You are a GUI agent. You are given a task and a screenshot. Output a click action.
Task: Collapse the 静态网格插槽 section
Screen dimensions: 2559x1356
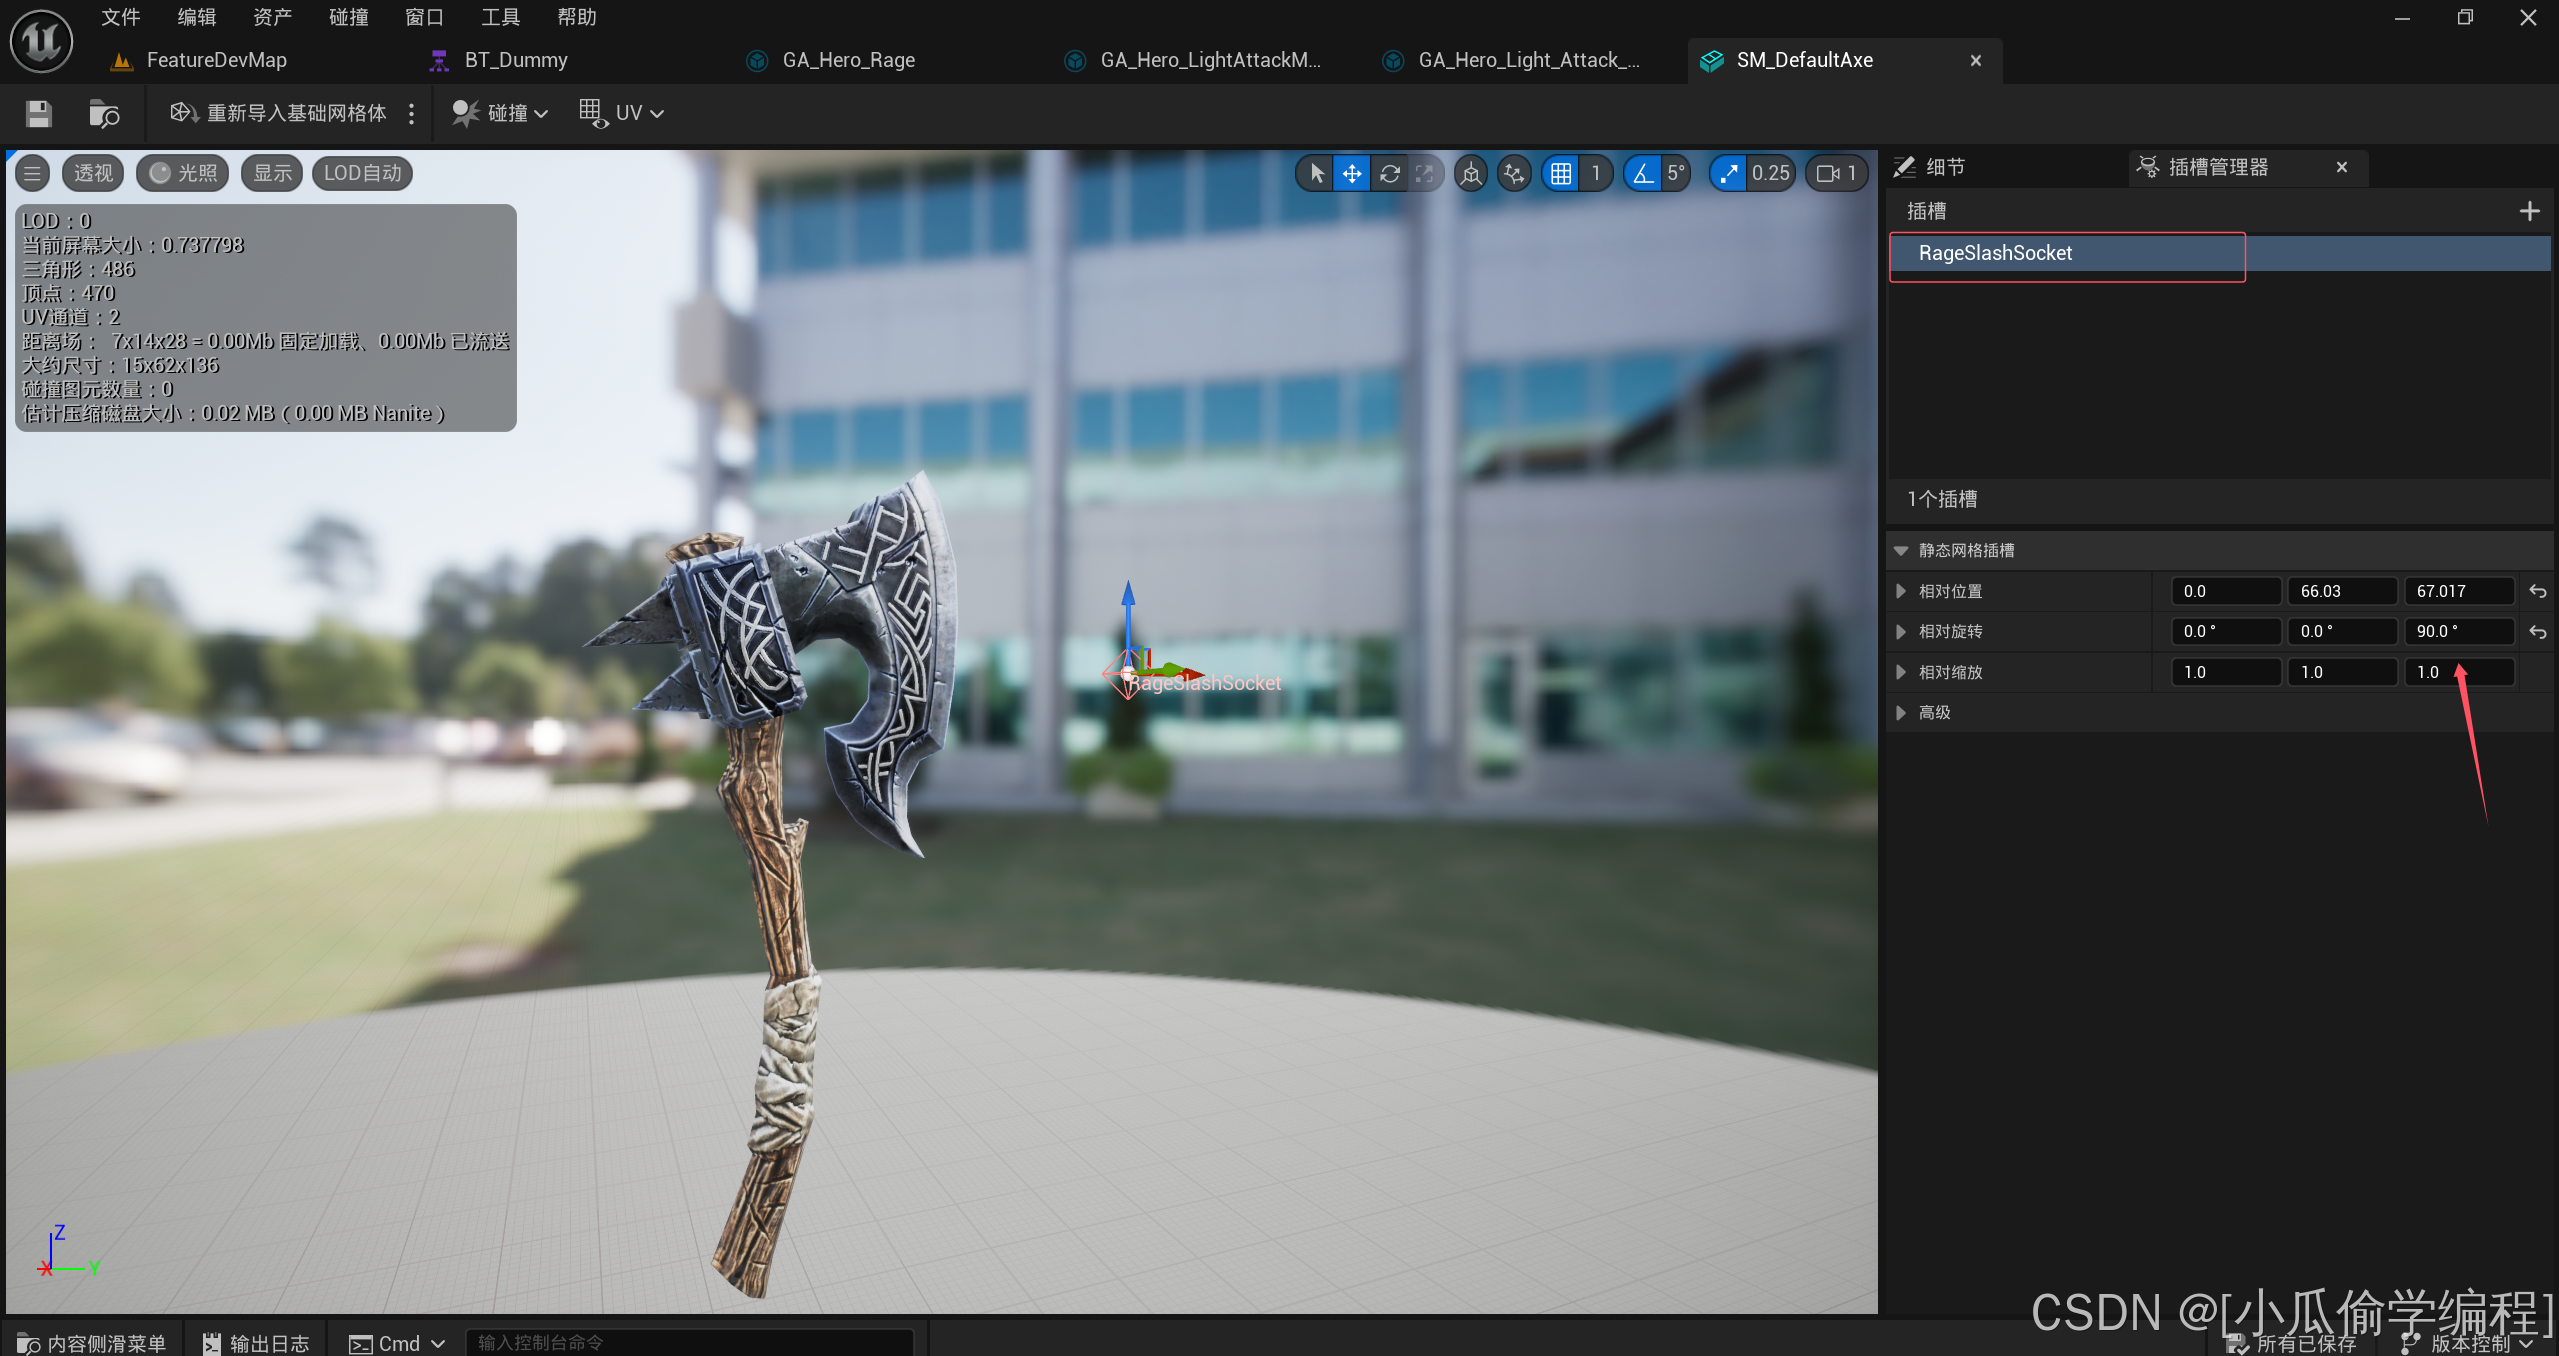point(1901,551)
